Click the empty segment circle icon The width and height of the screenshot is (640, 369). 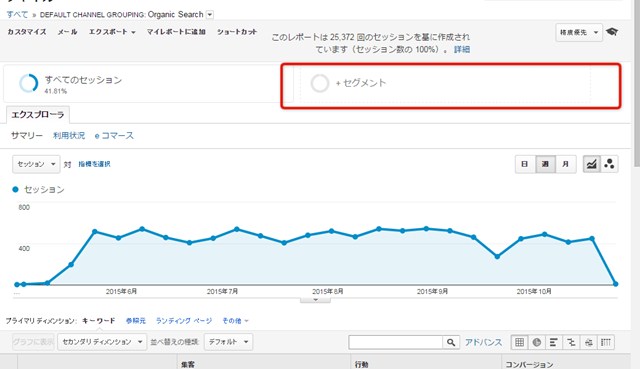tap(320, 83)
